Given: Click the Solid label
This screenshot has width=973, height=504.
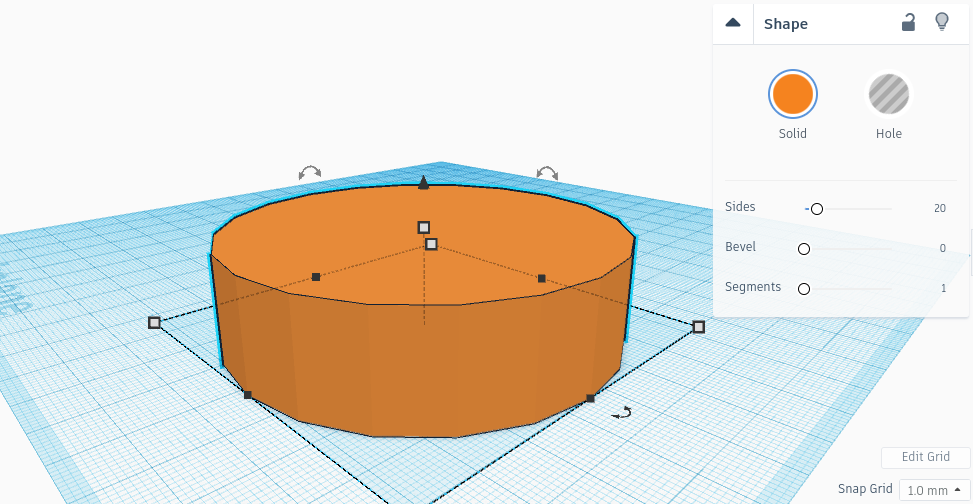Looking at the screenshot, I should 792,133.
